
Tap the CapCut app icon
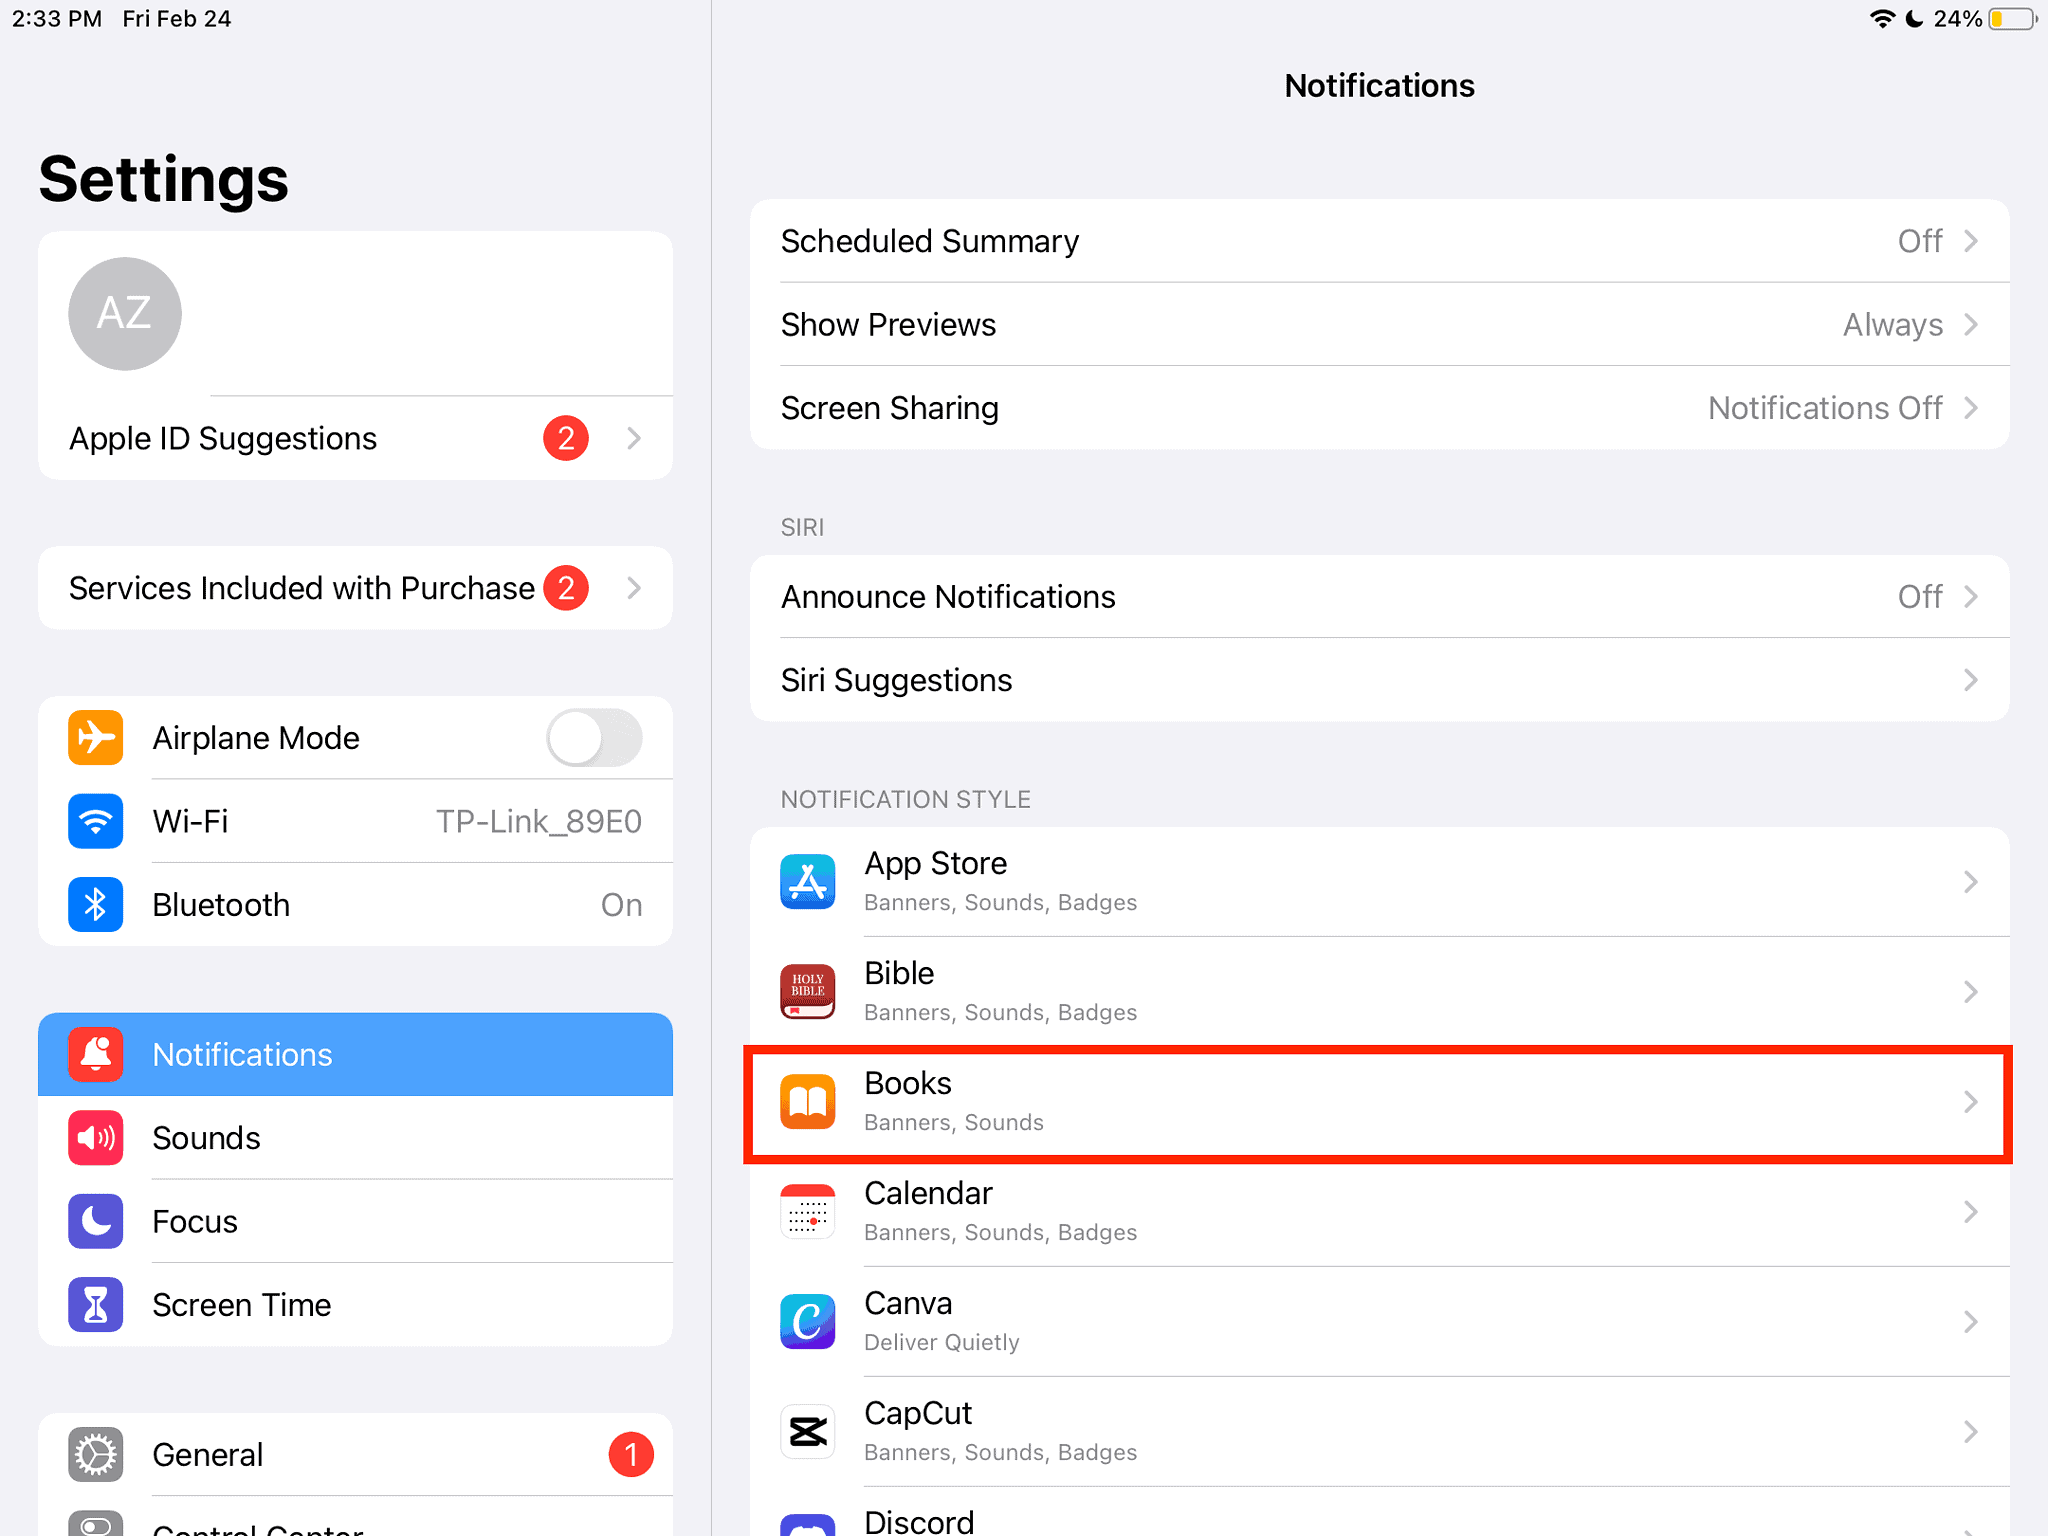pos(807,1431)
